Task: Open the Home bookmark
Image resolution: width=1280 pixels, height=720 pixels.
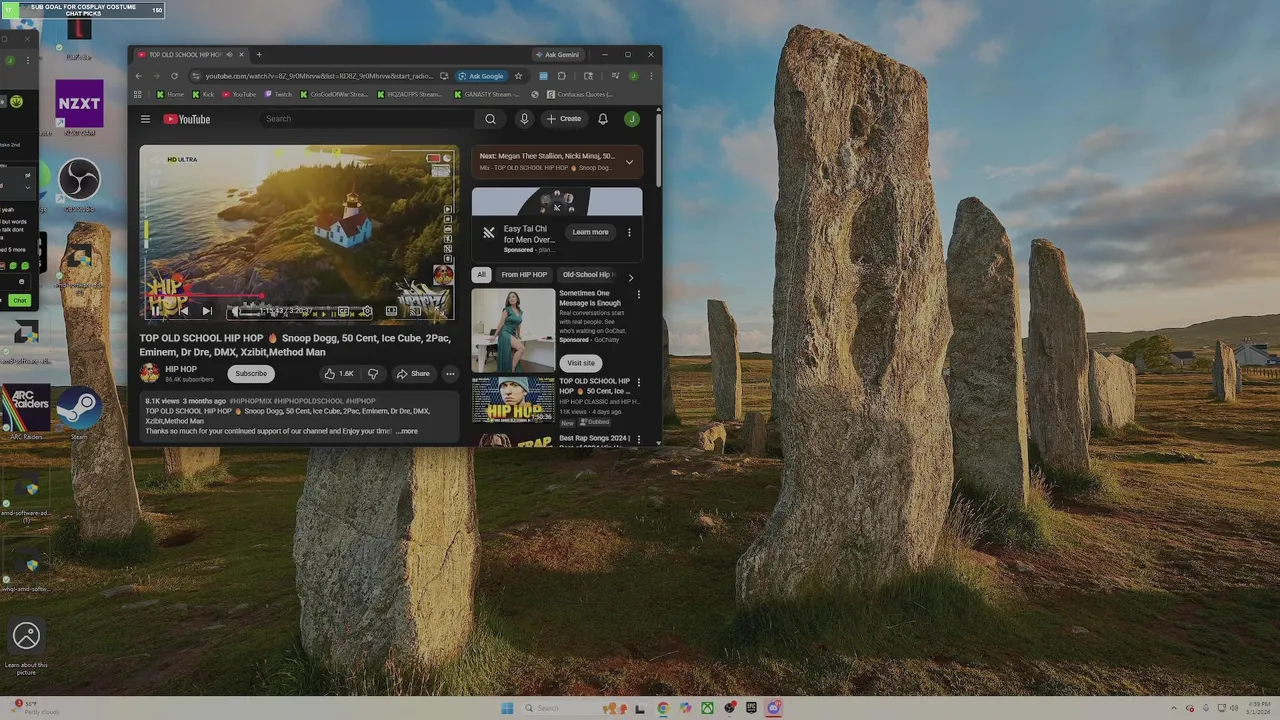Action: pos(170,95)
